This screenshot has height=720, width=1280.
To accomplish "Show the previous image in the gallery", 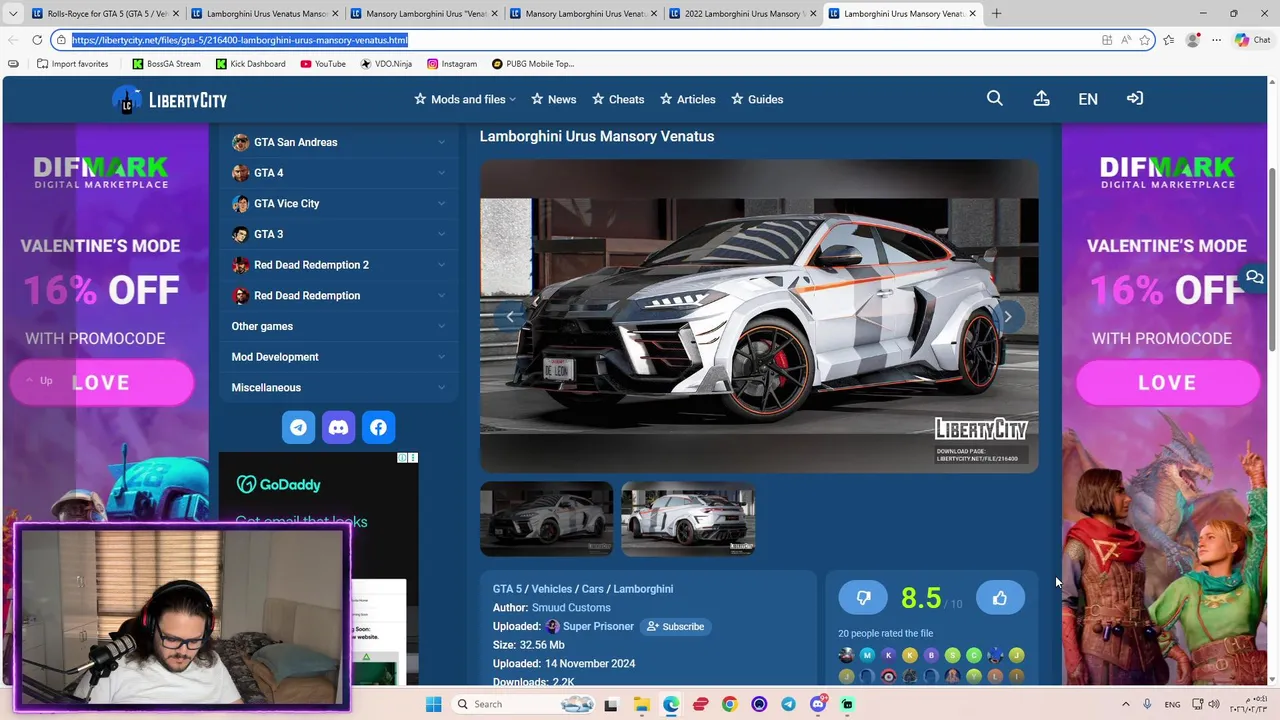I will coord(510,317).
